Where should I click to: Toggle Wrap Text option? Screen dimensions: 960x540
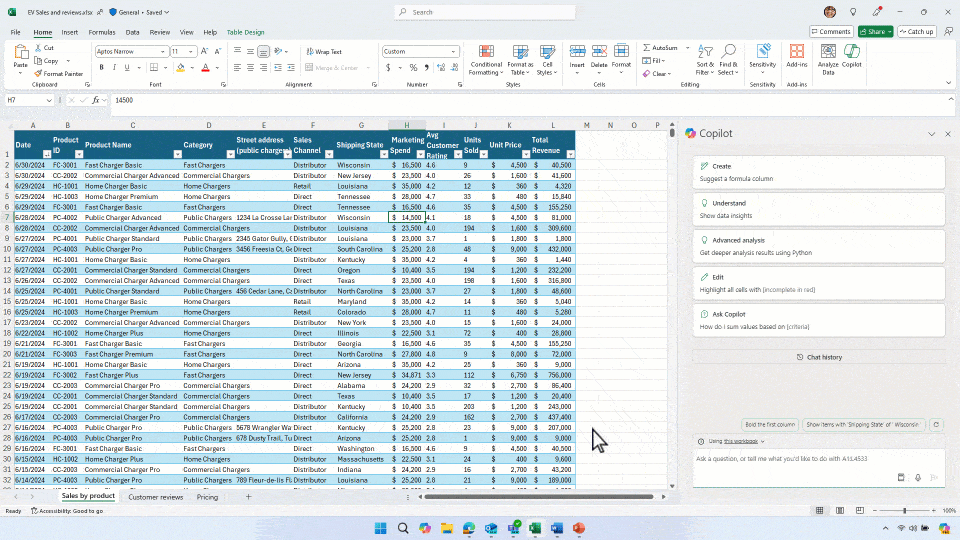coord(324,52)
